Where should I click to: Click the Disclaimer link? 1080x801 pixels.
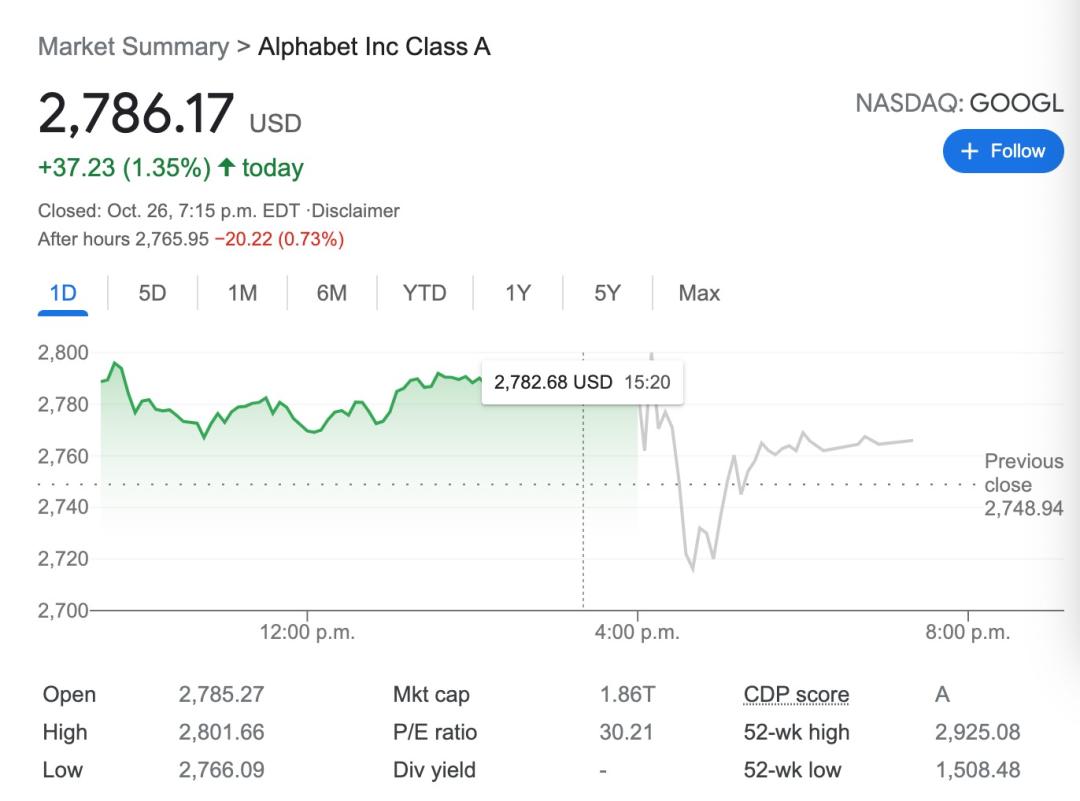click(356, 211)
